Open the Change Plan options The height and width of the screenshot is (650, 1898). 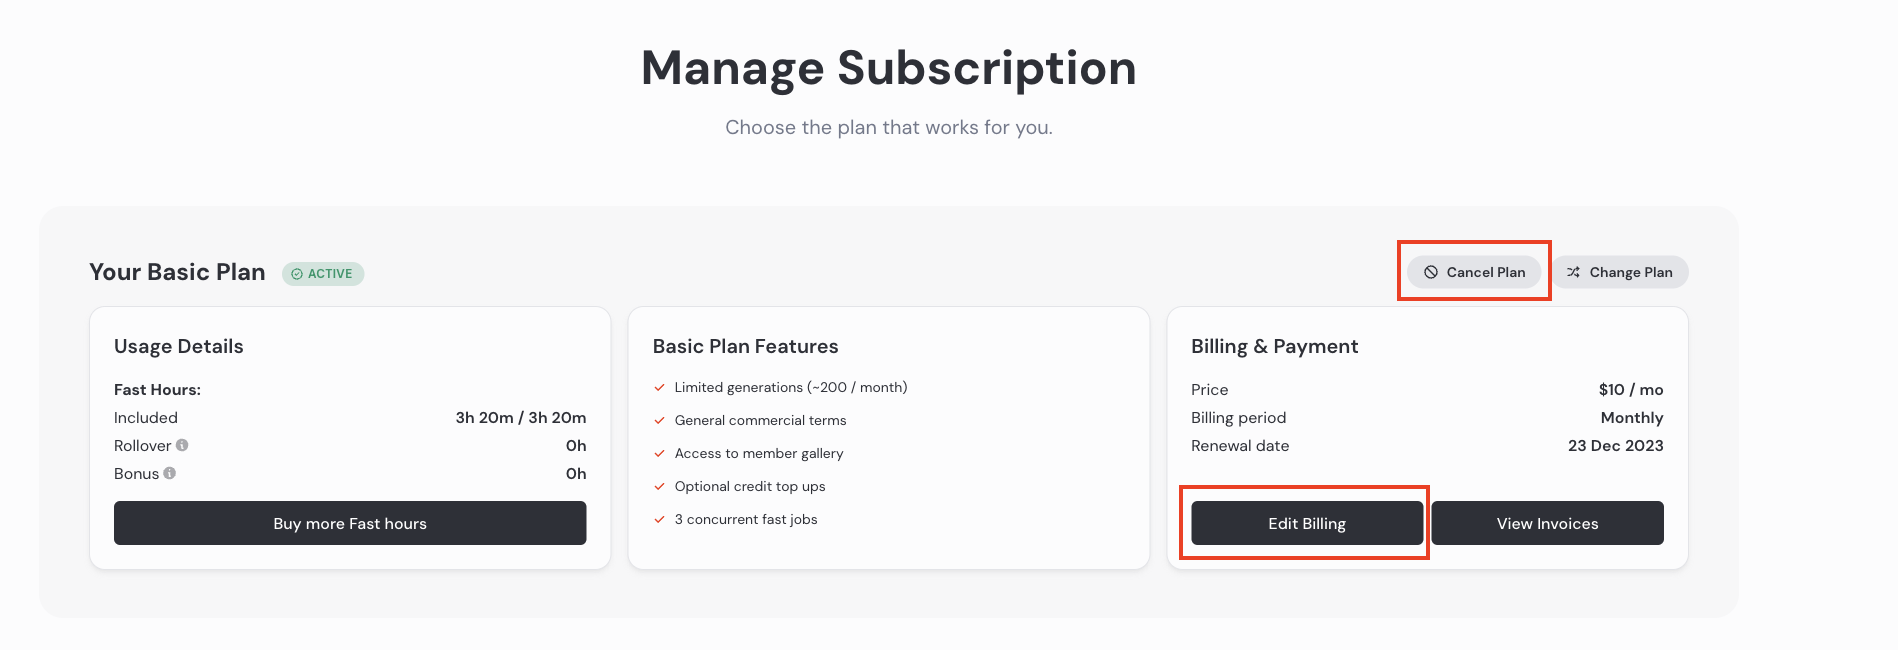coord(1620,271)
